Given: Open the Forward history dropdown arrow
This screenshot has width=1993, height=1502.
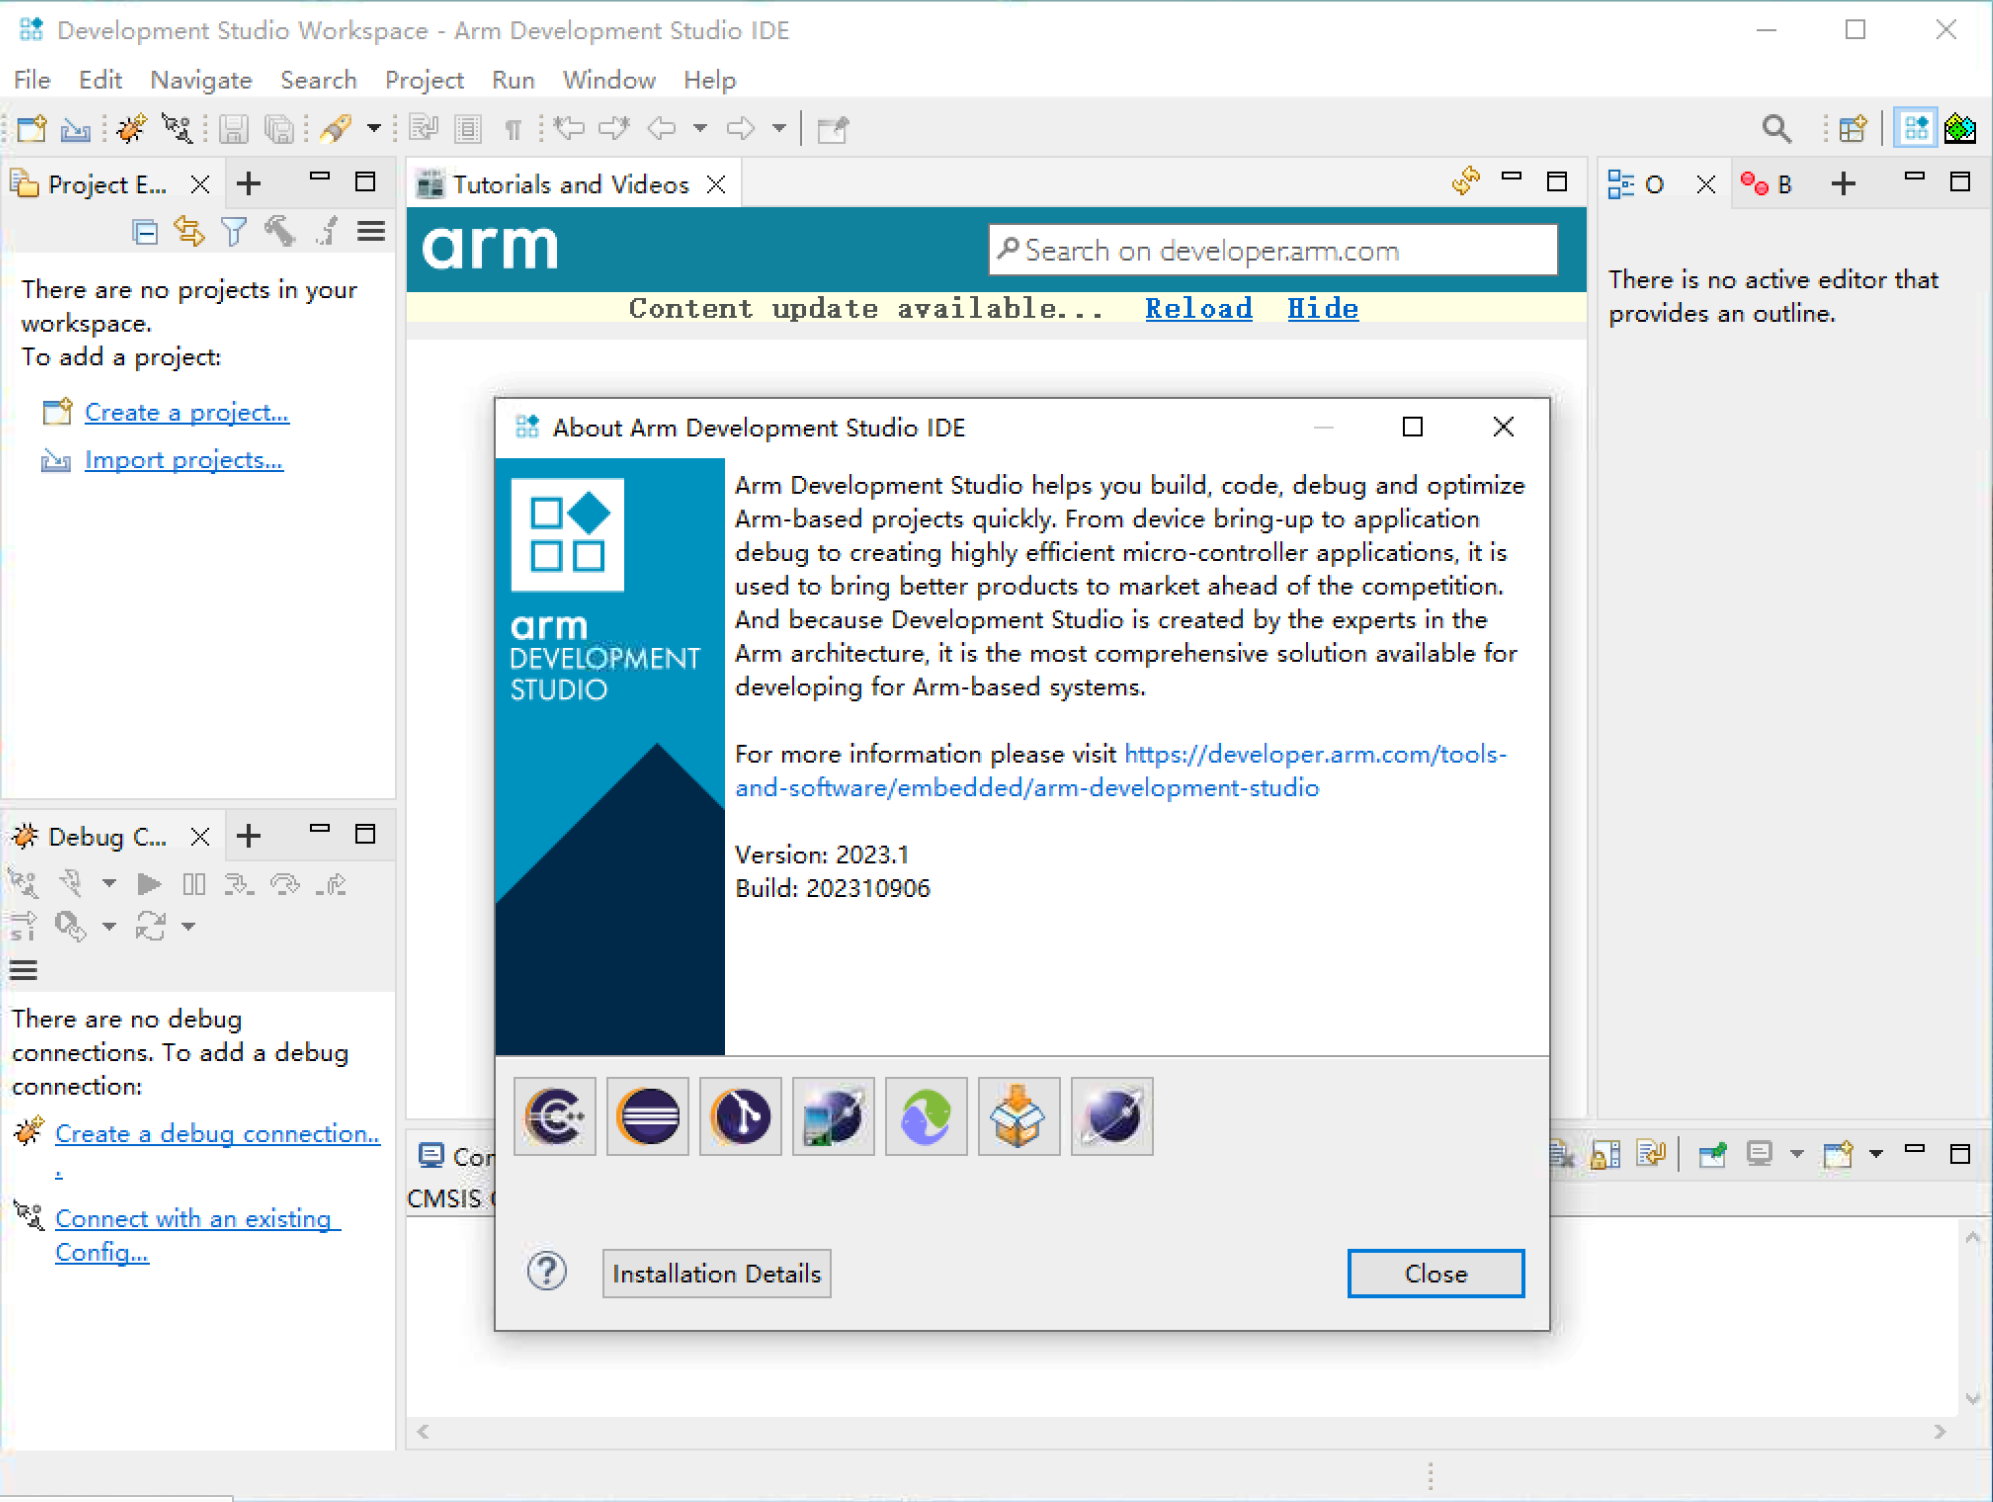Looking at the screenshot, I should 779,129.
